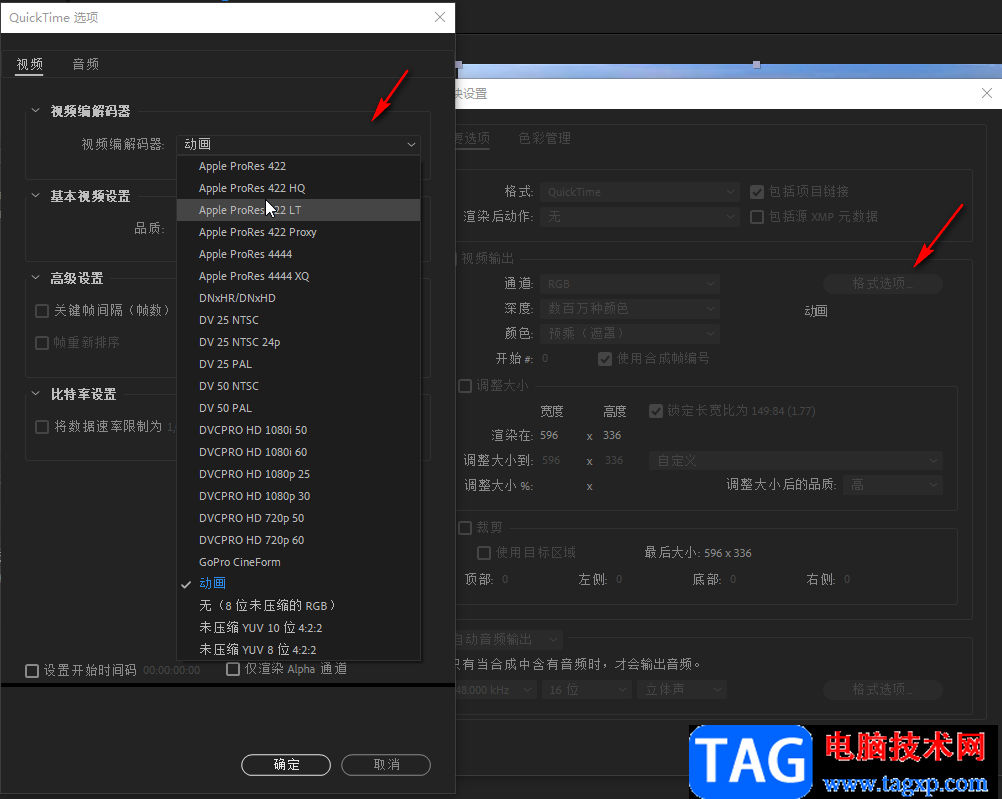Select DNxHR/DNxHD from codec list
The width and height of the screenshot is (1002, 799).
coord(298,298)
